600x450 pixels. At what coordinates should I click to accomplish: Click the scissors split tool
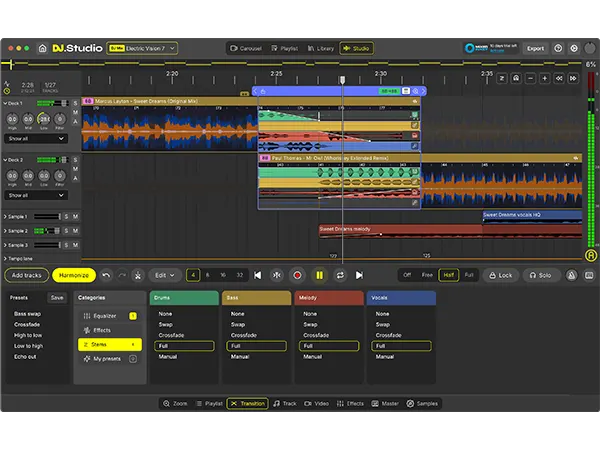pos(138,275)
